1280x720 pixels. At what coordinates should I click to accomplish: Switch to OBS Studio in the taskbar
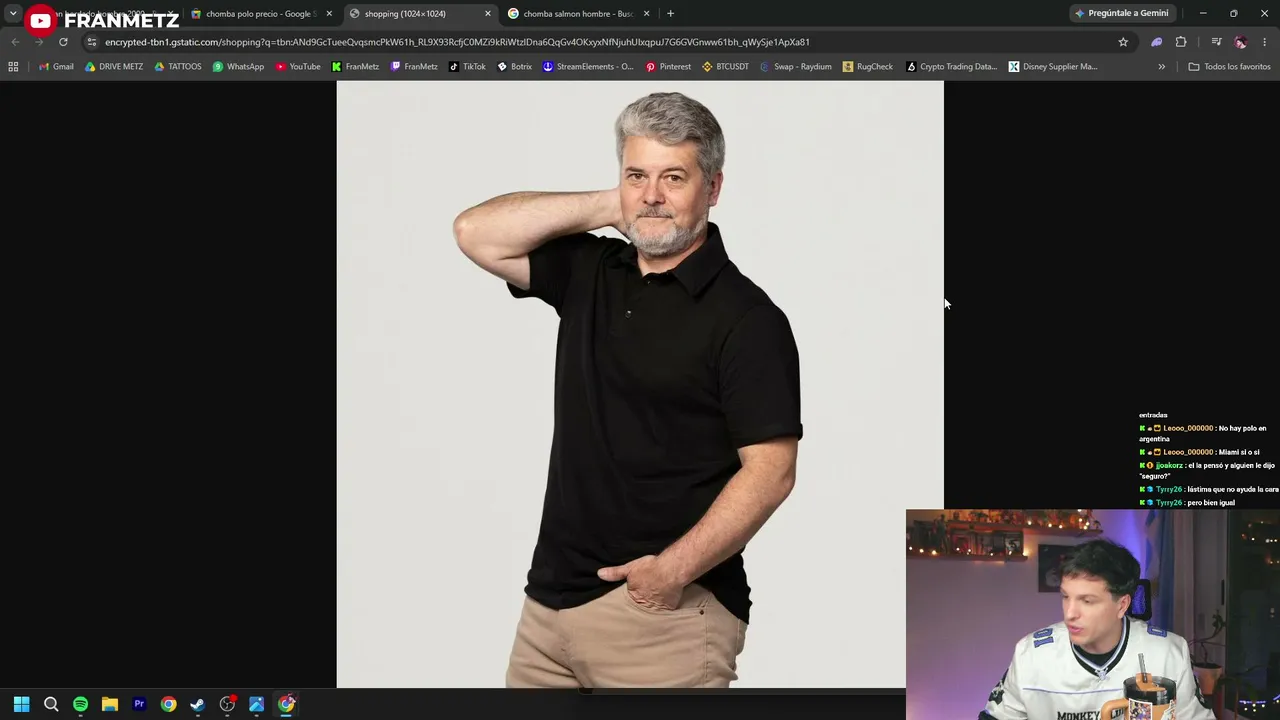tap(227, 704)
